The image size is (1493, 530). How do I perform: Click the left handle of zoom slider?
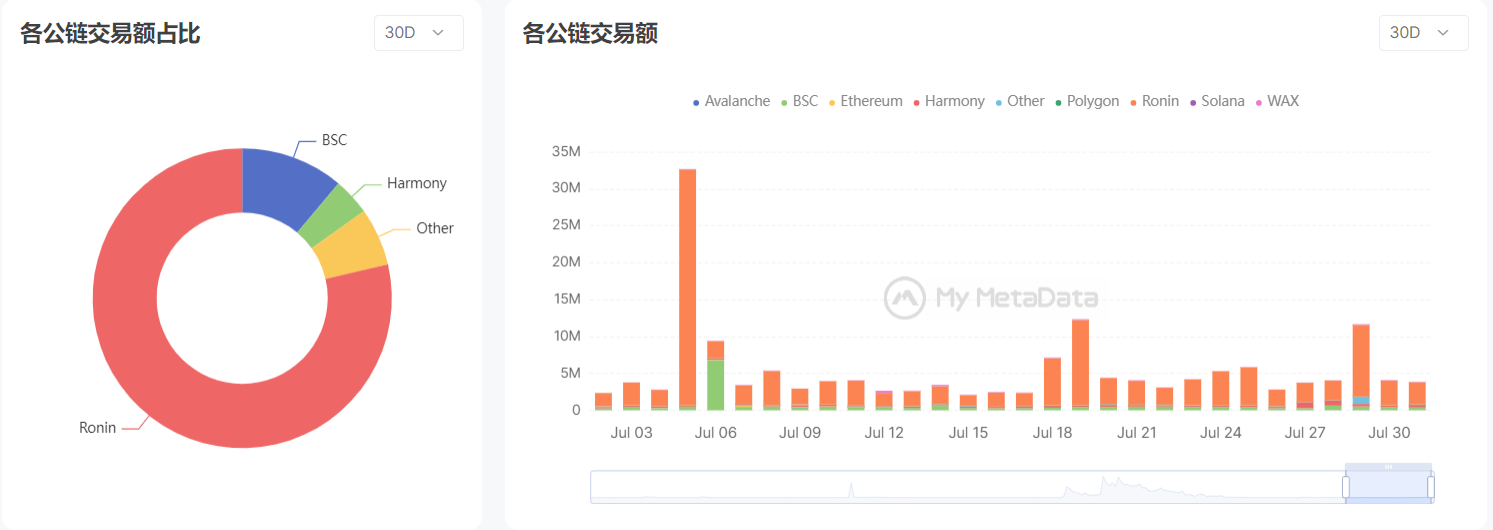tap(1345, 487)
